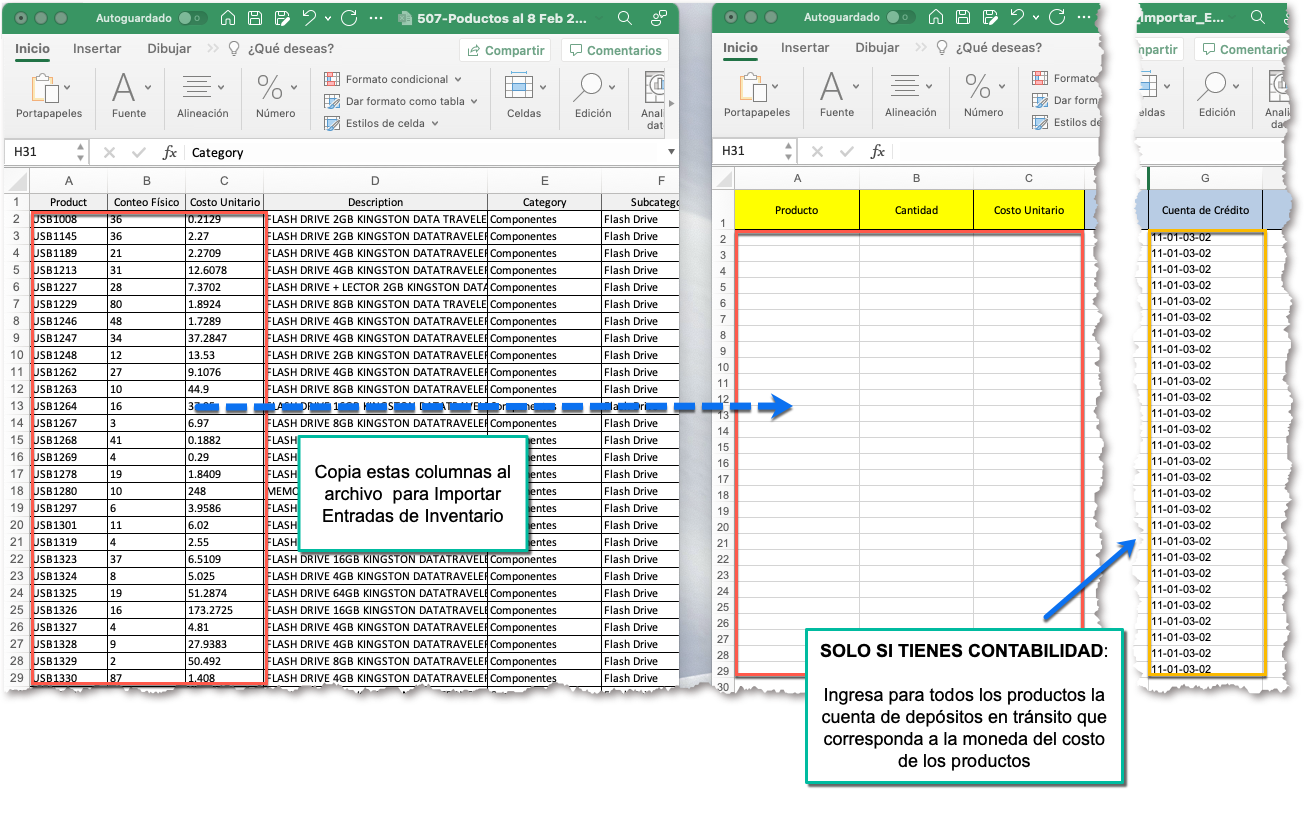This screenshot has width=1304, height=820.
Task: Select cell USB1008 in 507-Poductos sheet
Action: coord(69,219)
